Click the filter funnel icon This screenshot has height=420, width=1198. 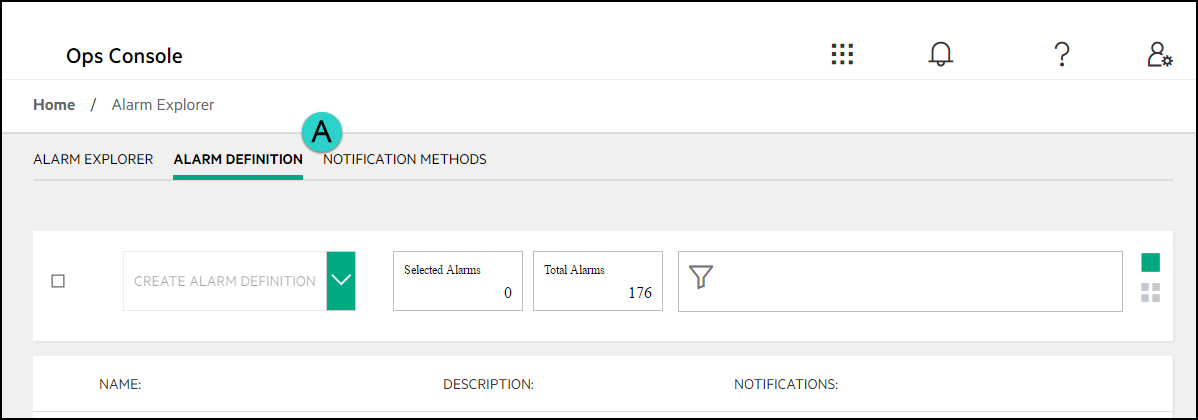(701, 278)
